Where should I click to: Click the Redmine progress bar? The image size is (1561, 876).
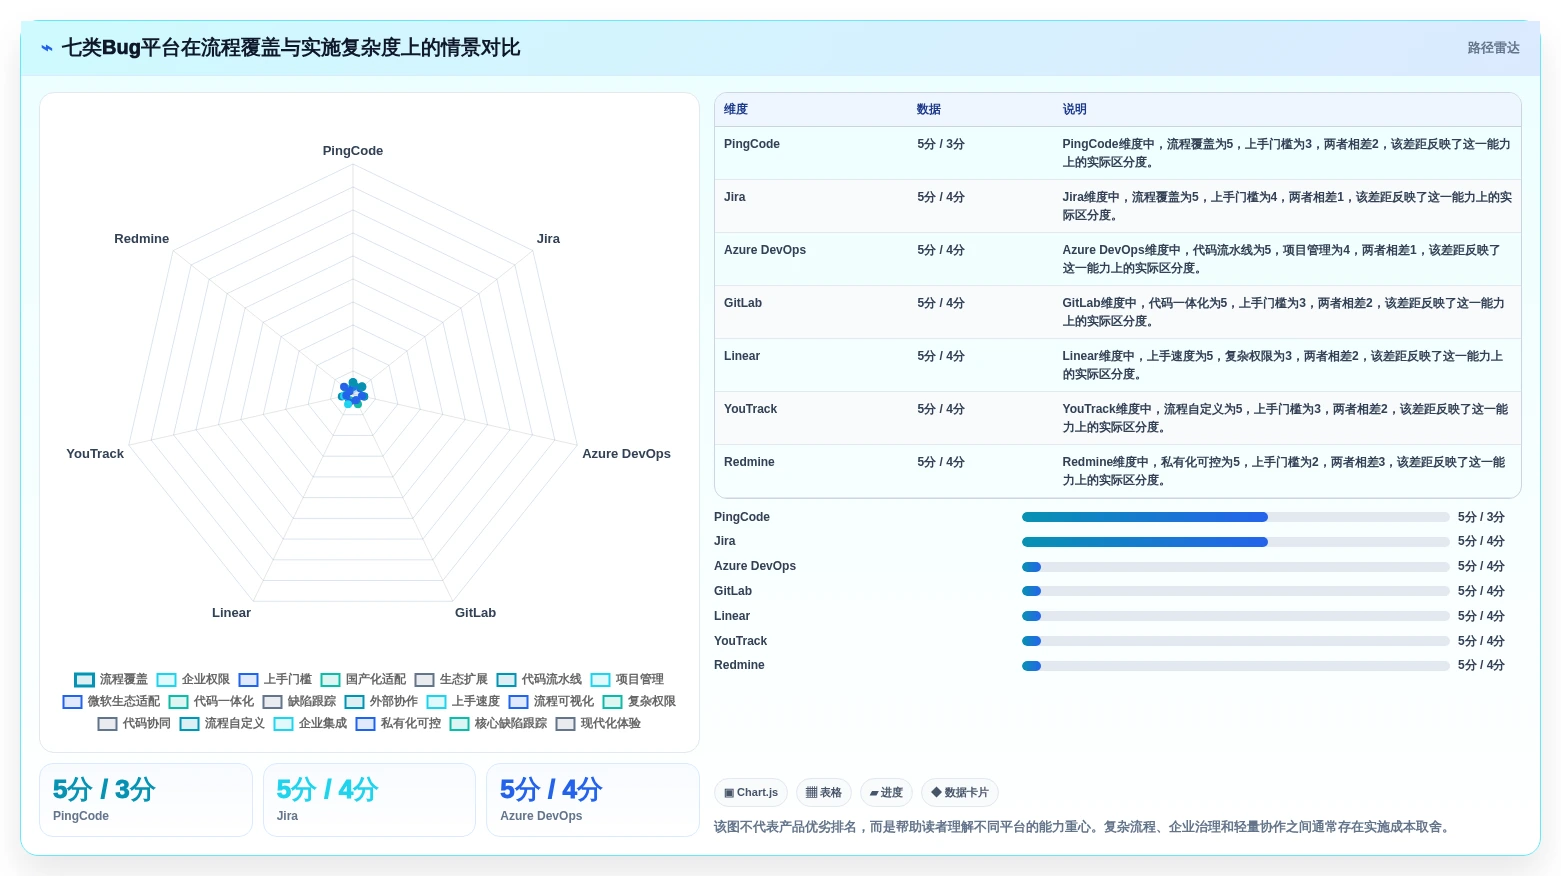tap(1235, 666)
